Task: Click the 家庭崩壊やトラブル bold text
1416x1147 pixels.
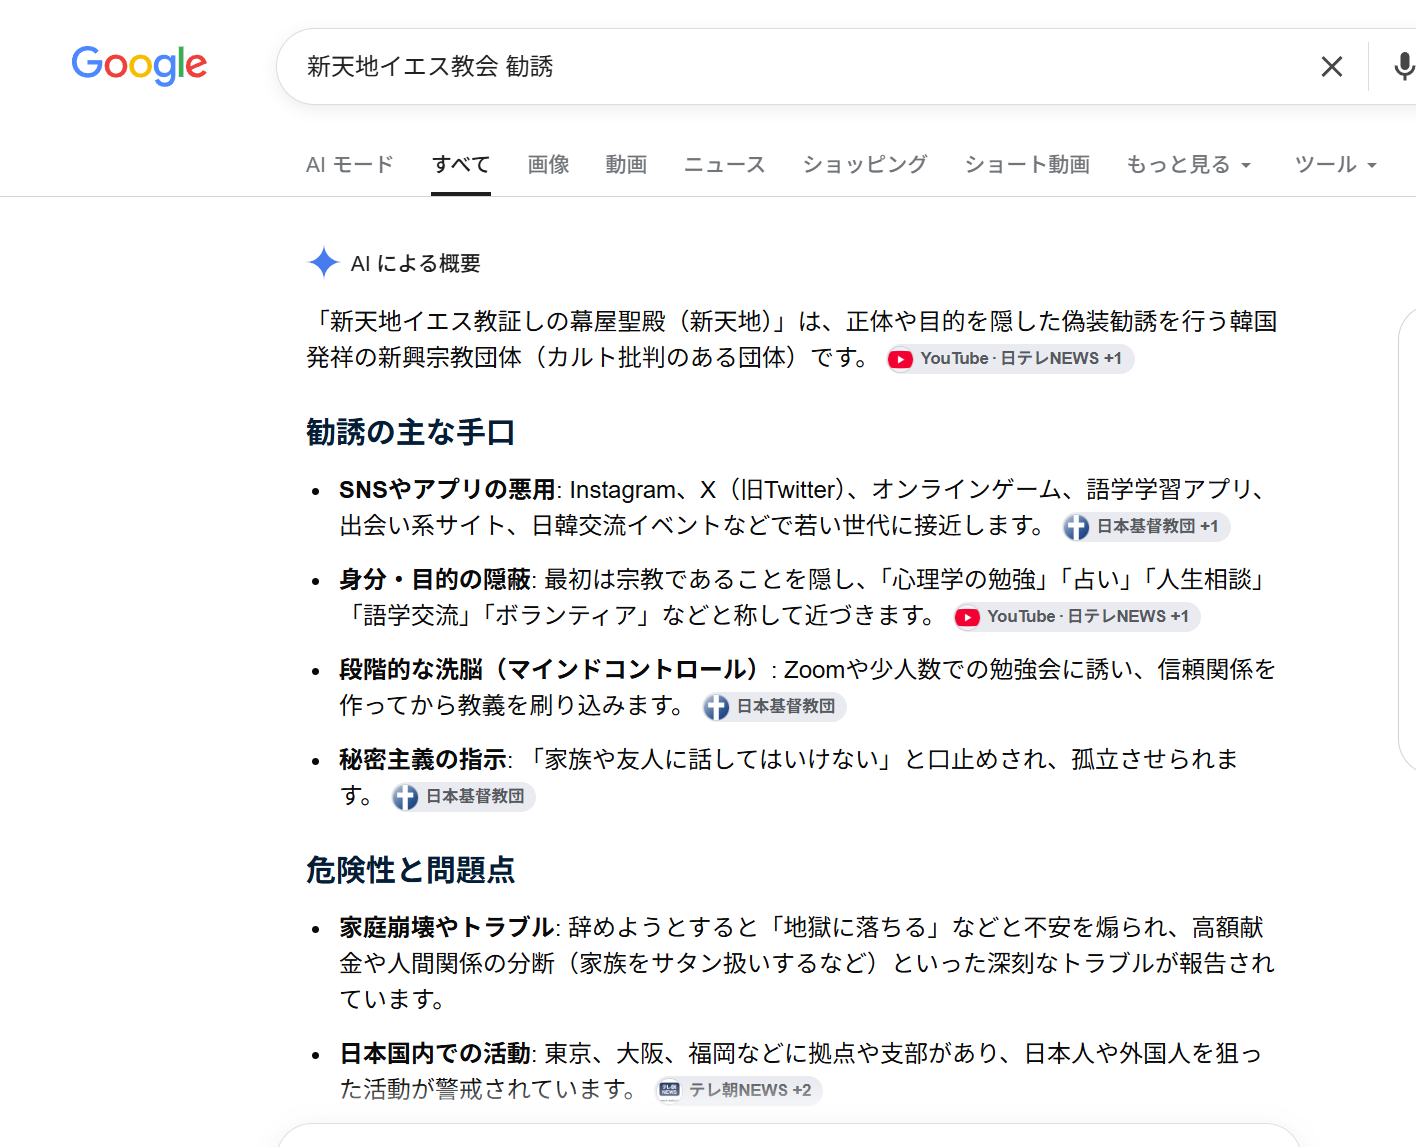Action: tap(447, 928)
